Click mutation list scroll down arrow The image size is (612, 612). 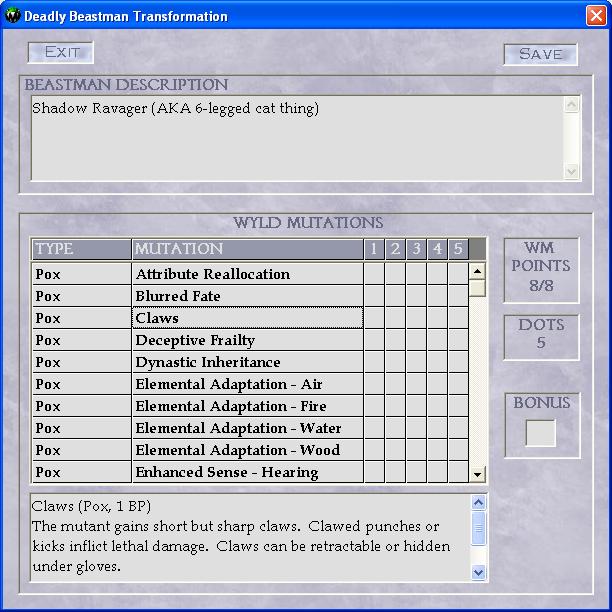[477, 475]
